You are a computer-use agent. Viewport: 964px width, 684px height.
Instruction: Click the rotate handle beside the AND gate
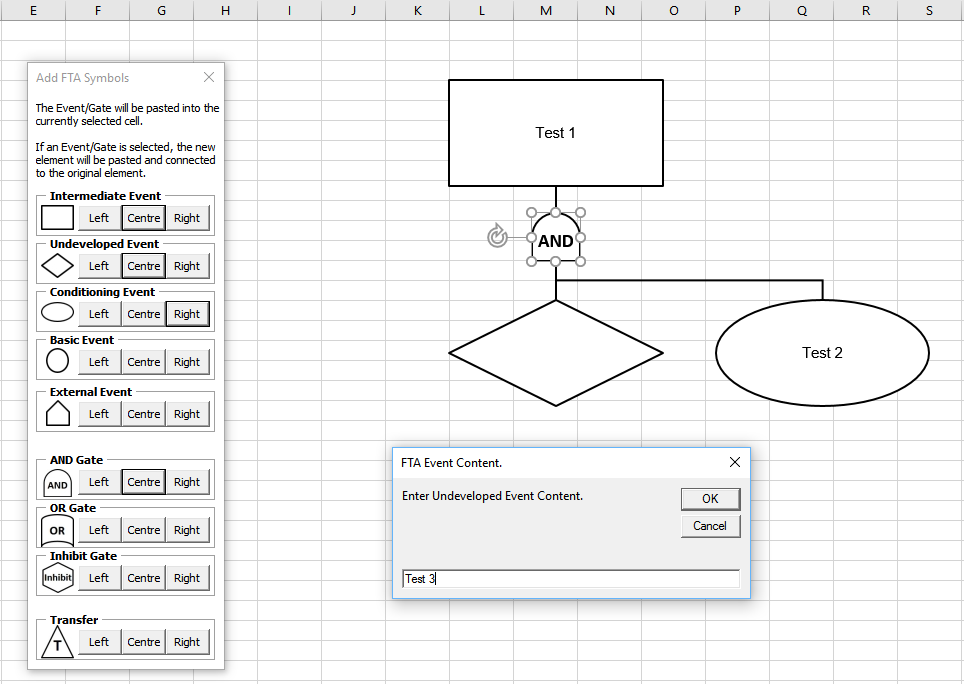click(x=497, y=237)
